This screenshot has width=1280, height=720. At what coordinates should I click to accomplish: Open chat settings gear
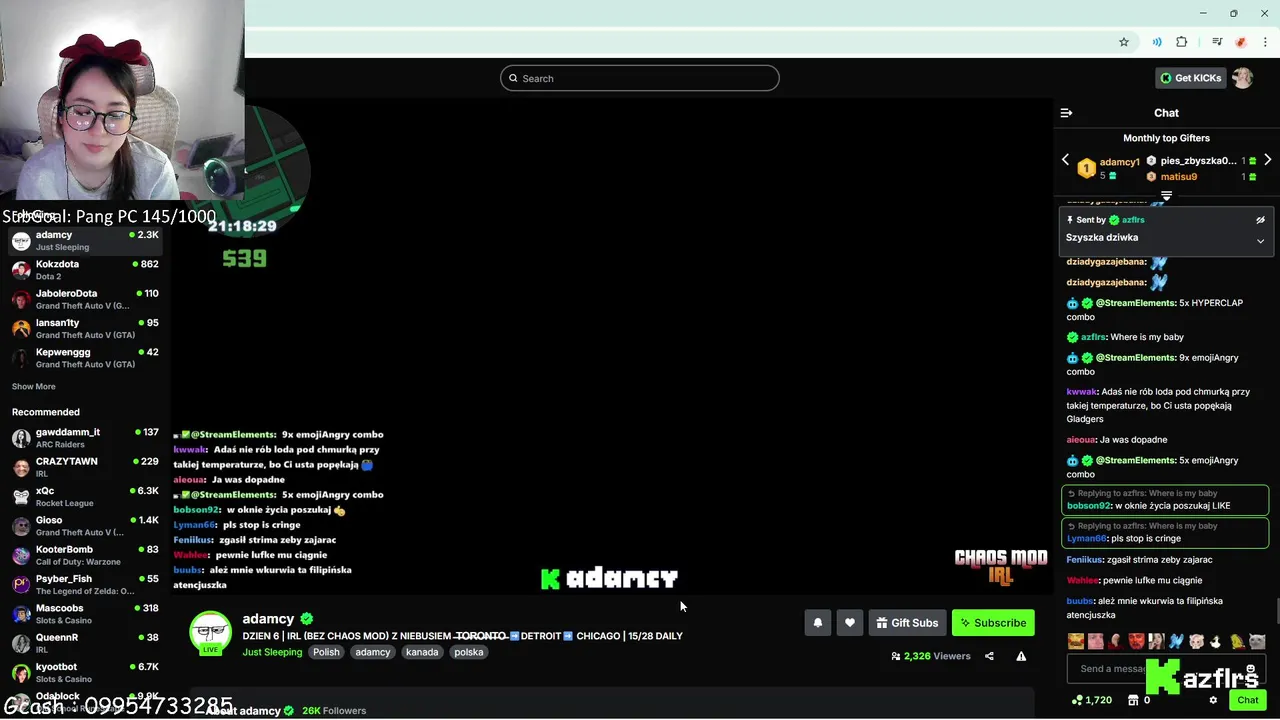click(x=1213, y=700)
